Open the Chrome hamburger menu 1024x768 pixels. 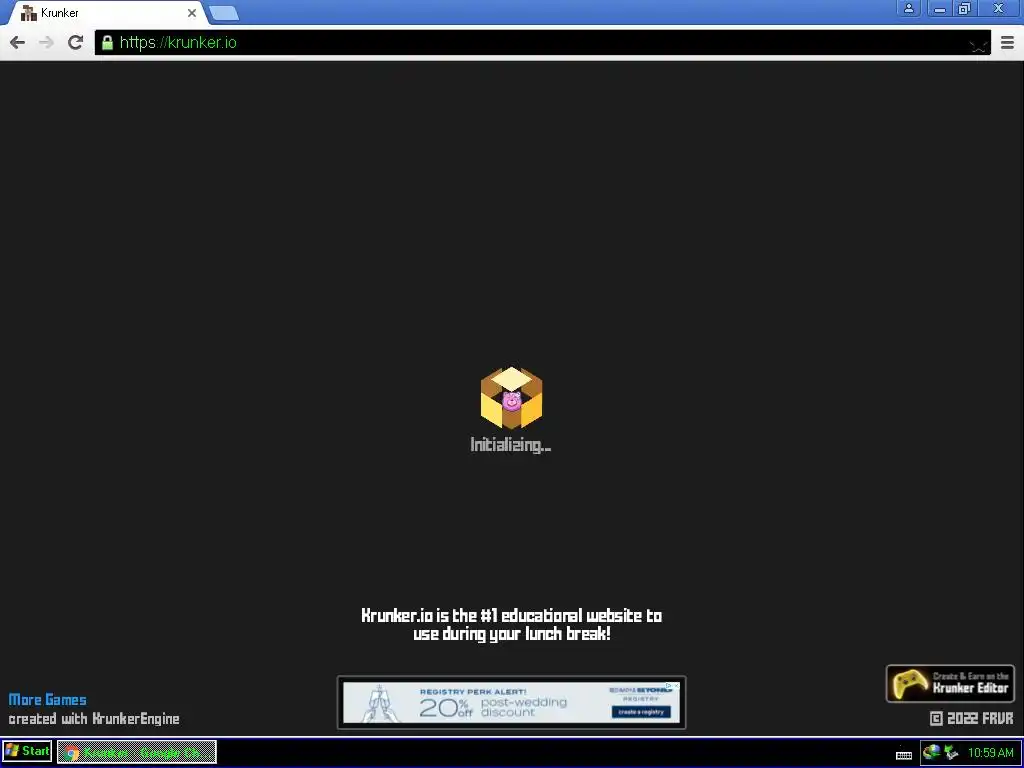pyautogui.click(x=1007, y=42)
